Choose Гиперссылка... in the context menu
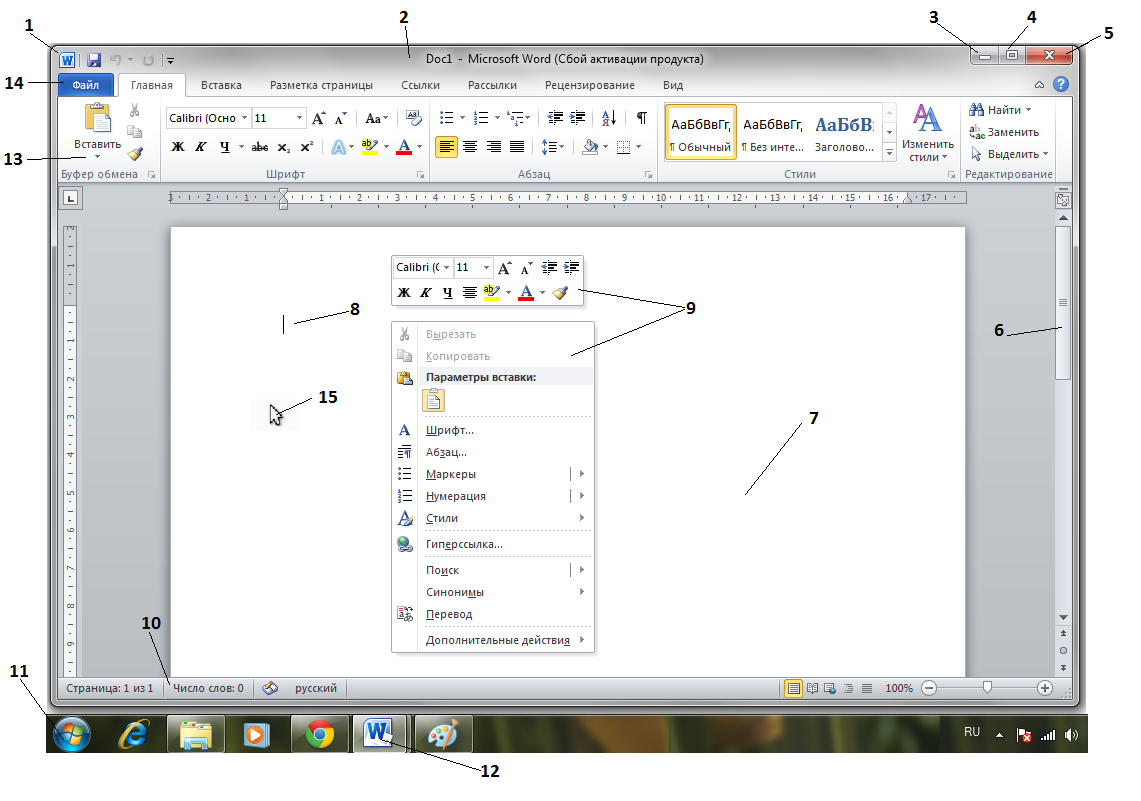The image size is (1141, 801). (493, 544)
